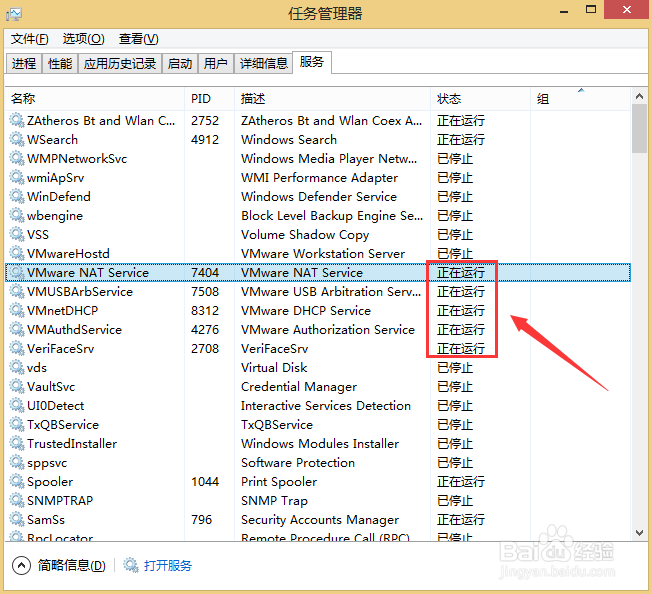Click the gear icon beside VMware NAT Service name

click(x=17, y=272)
